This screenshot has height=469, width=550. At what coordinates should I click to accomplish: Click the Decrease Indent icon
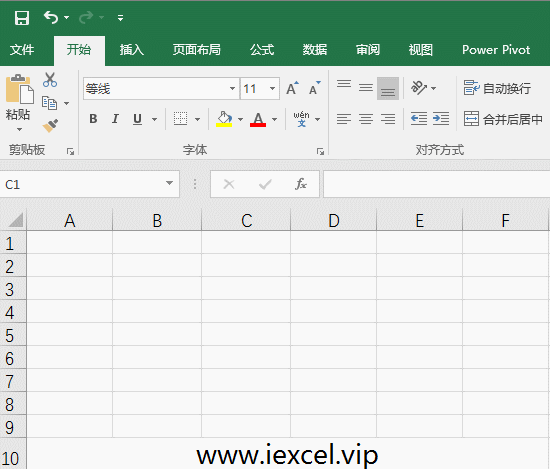click(x=419, y=119)
